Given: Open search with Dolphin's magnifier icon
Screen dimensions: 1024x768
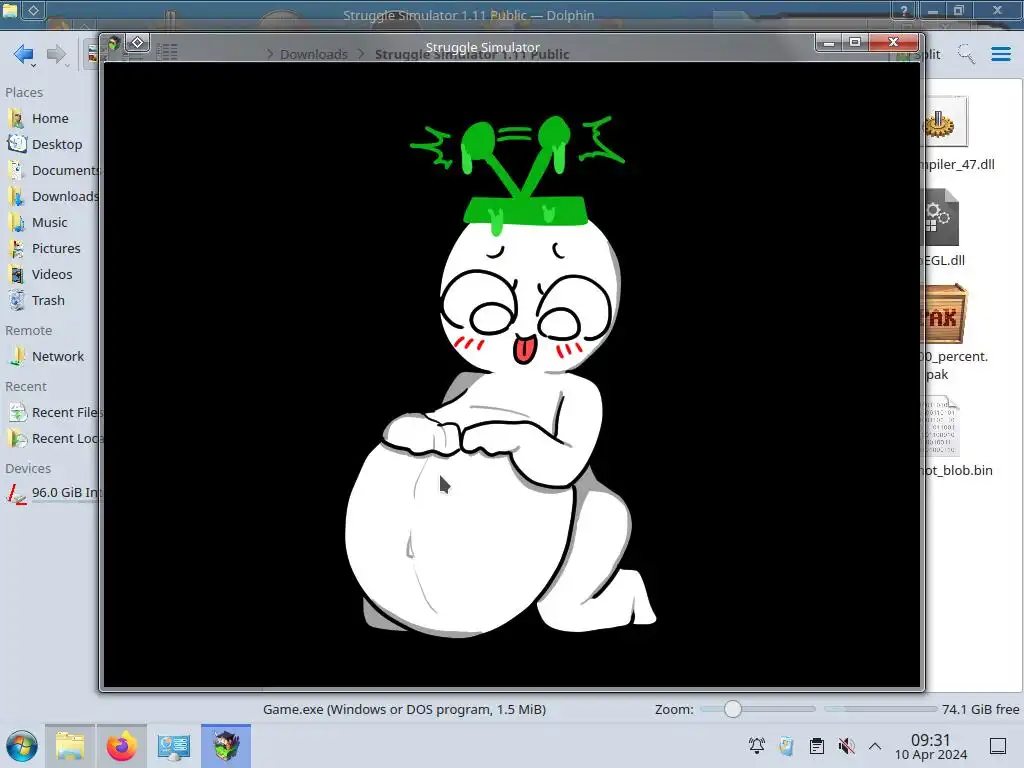Looking at the screenshot, I should [x=966, y=54].
